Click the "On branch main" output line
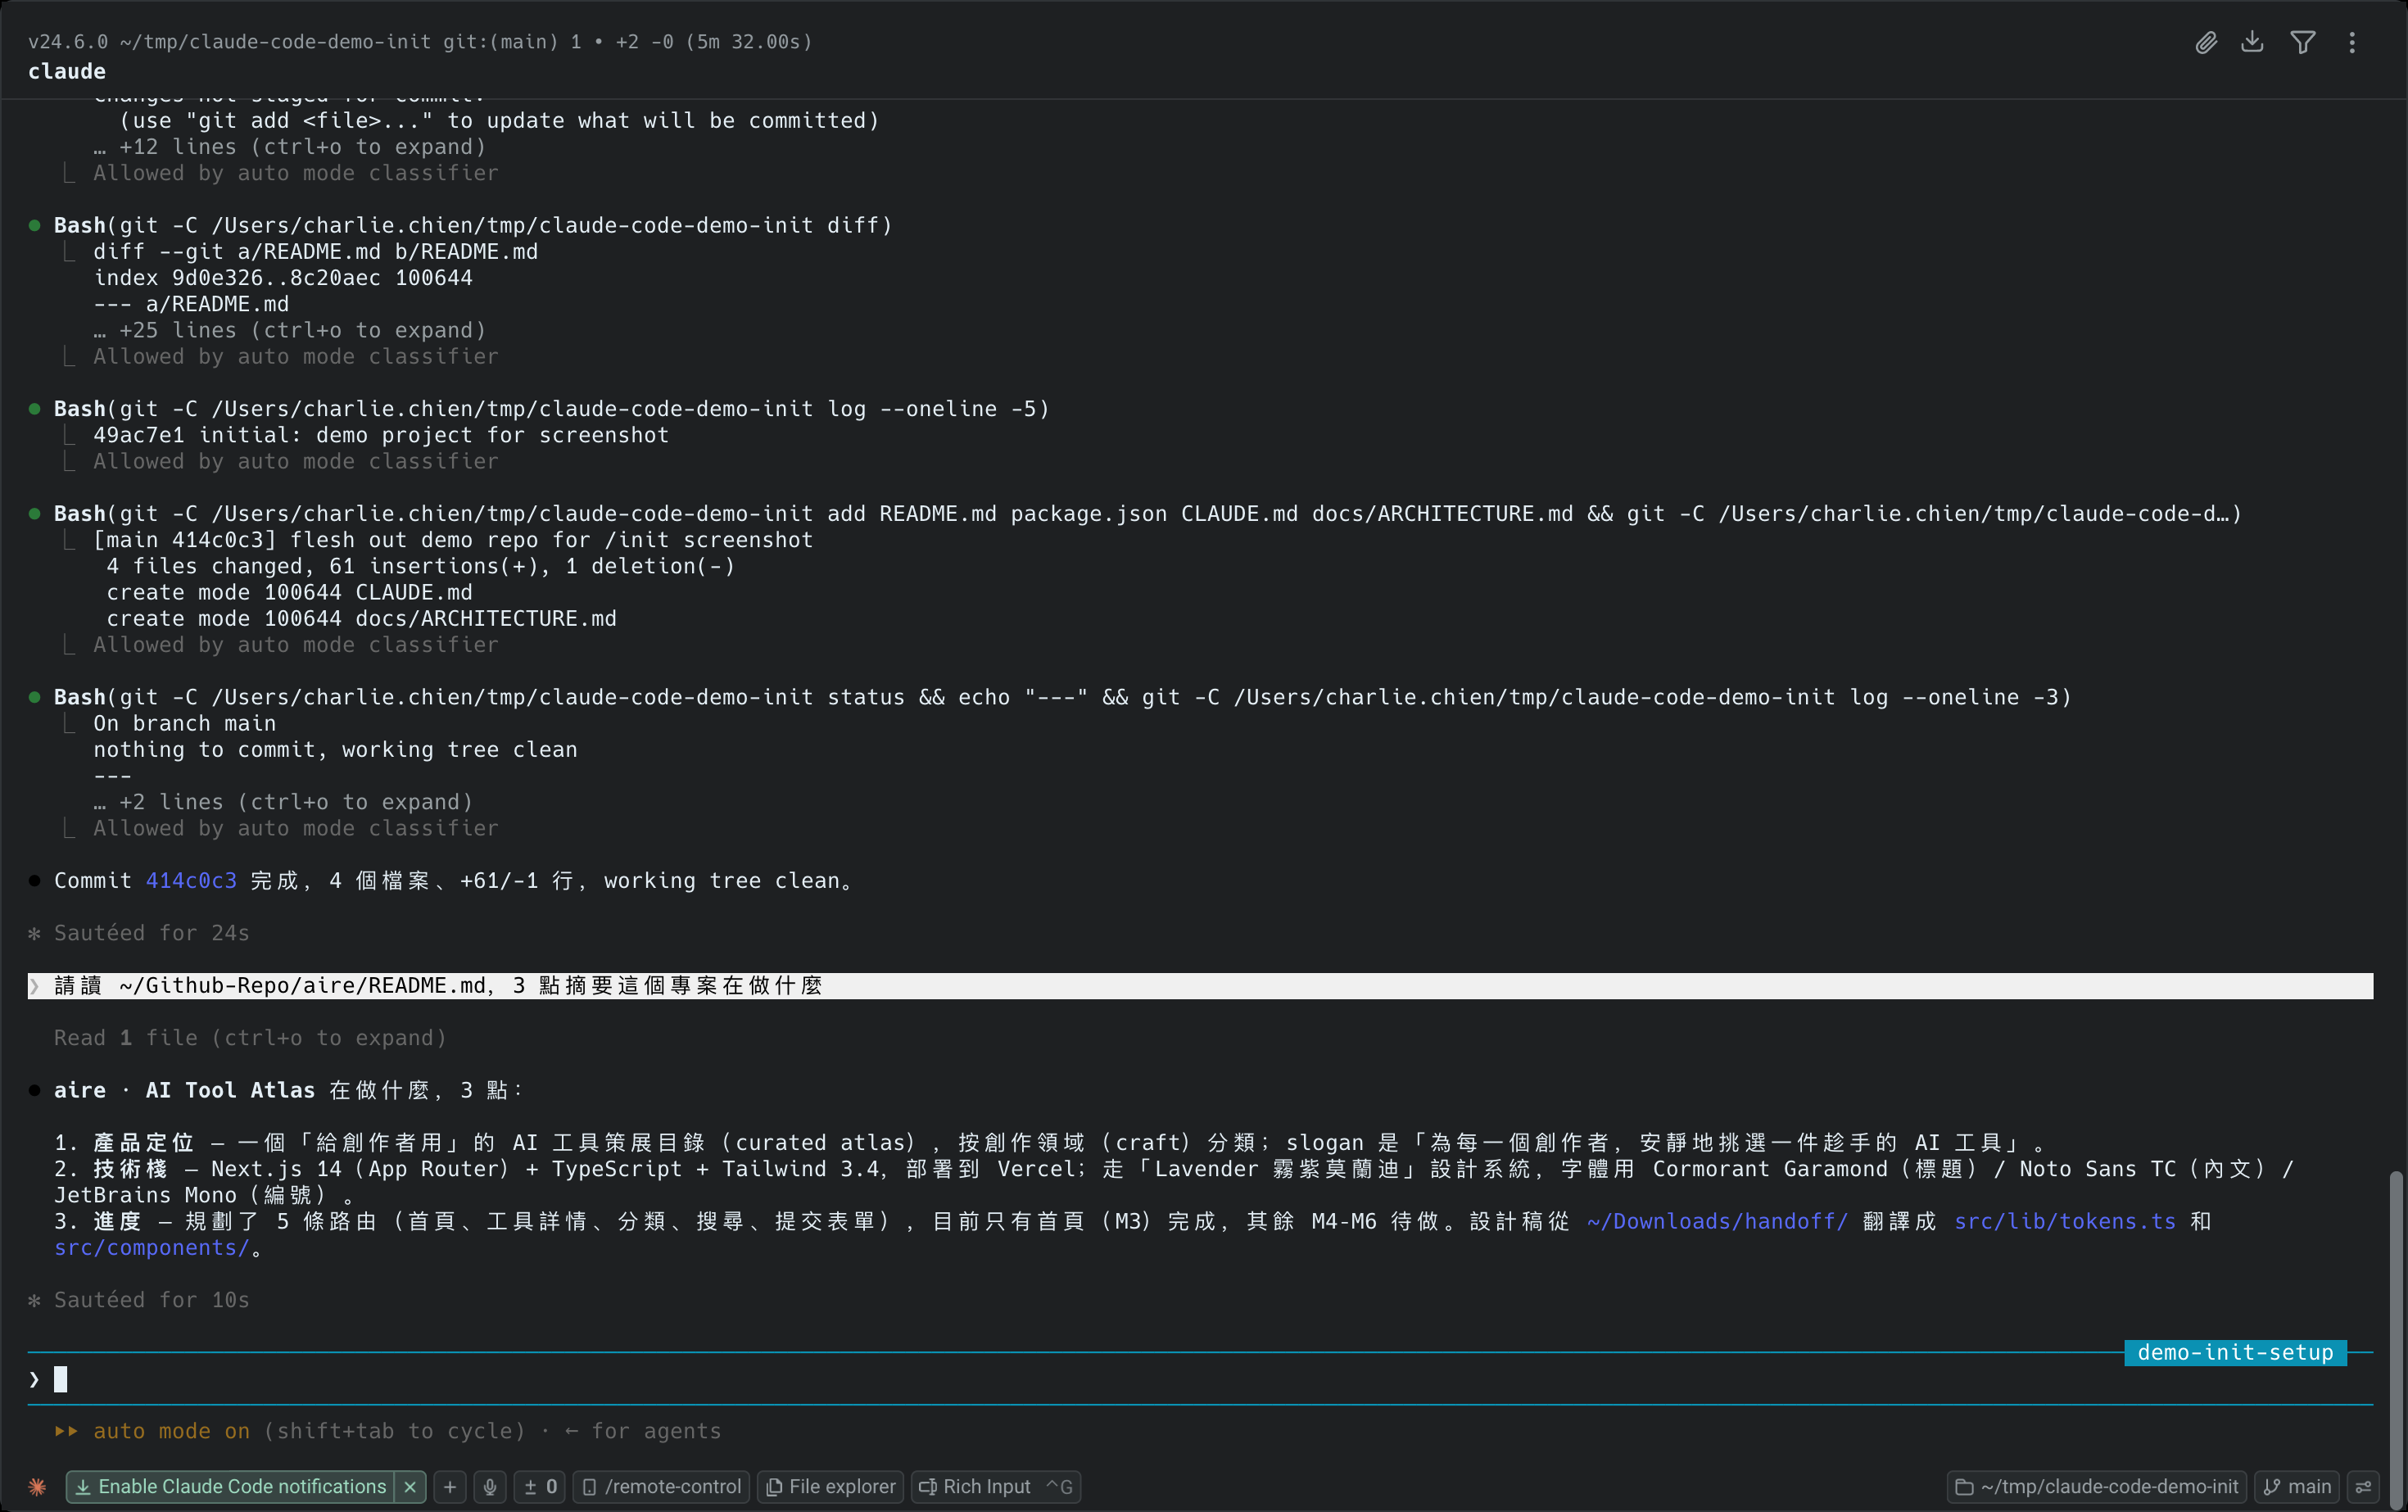Viewport: 2408px width, 1512px height. [184, 724]
